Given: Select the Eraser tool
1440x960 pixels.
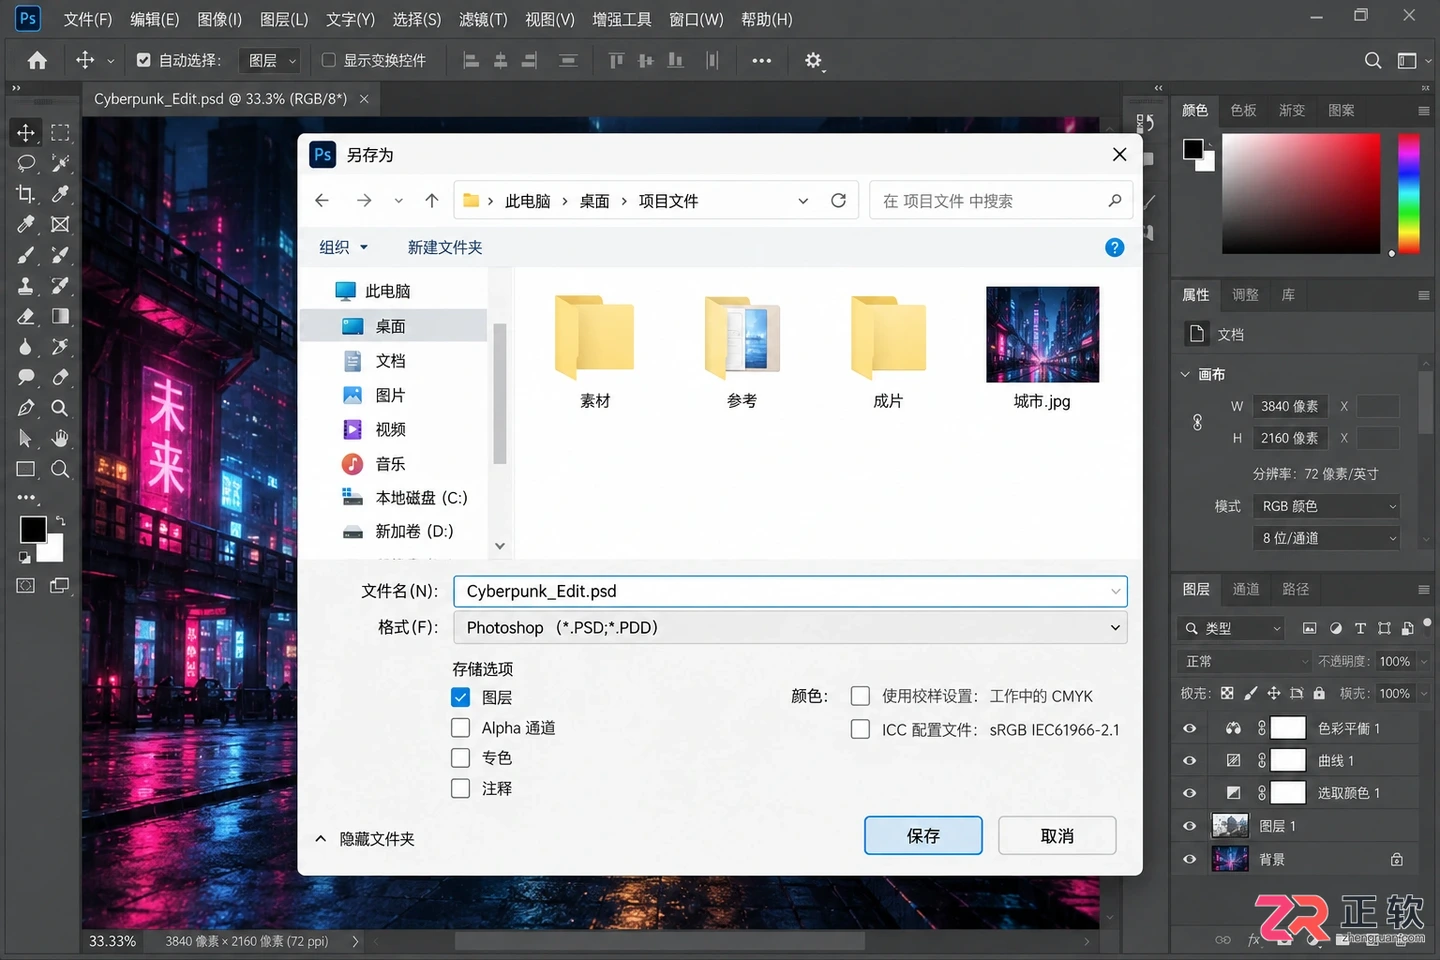Looking at the screenshot, I should point(26,316).
